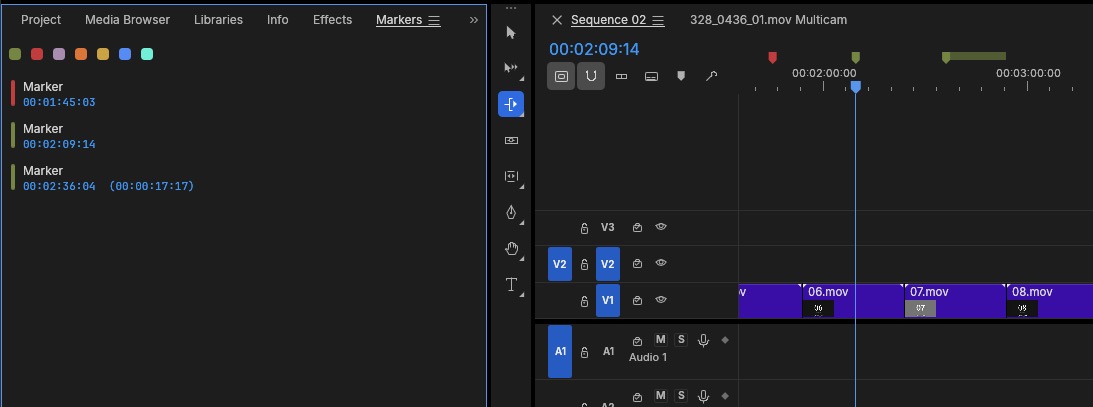Toggle track lock for V1
Screen dimensions: 1093x407
coord(585,301)
